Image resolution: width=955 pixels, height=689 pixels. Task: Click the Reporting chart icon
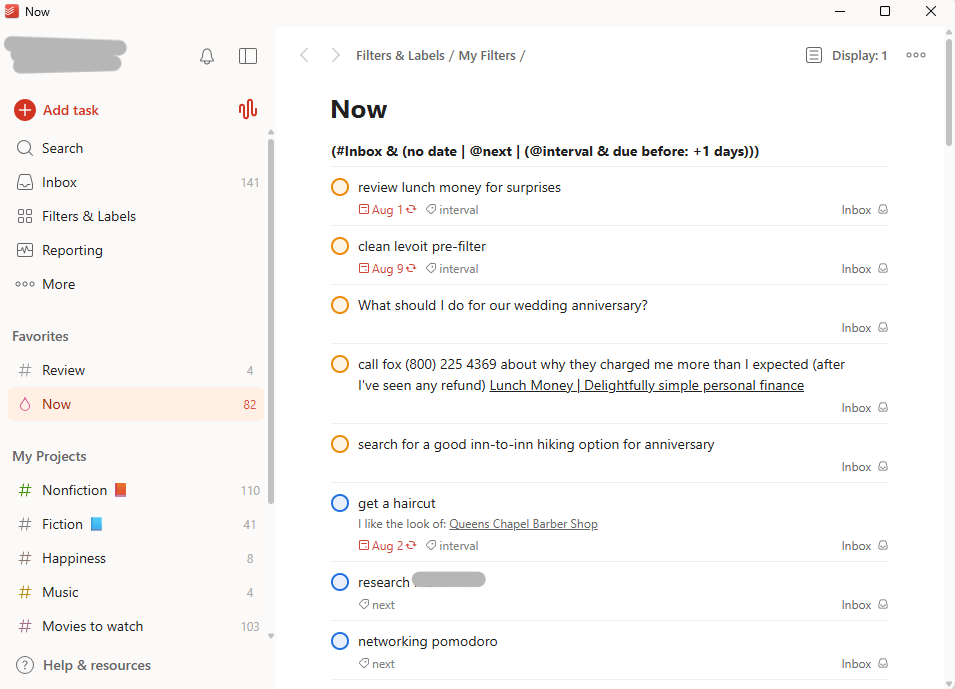(x=25, y=250)
